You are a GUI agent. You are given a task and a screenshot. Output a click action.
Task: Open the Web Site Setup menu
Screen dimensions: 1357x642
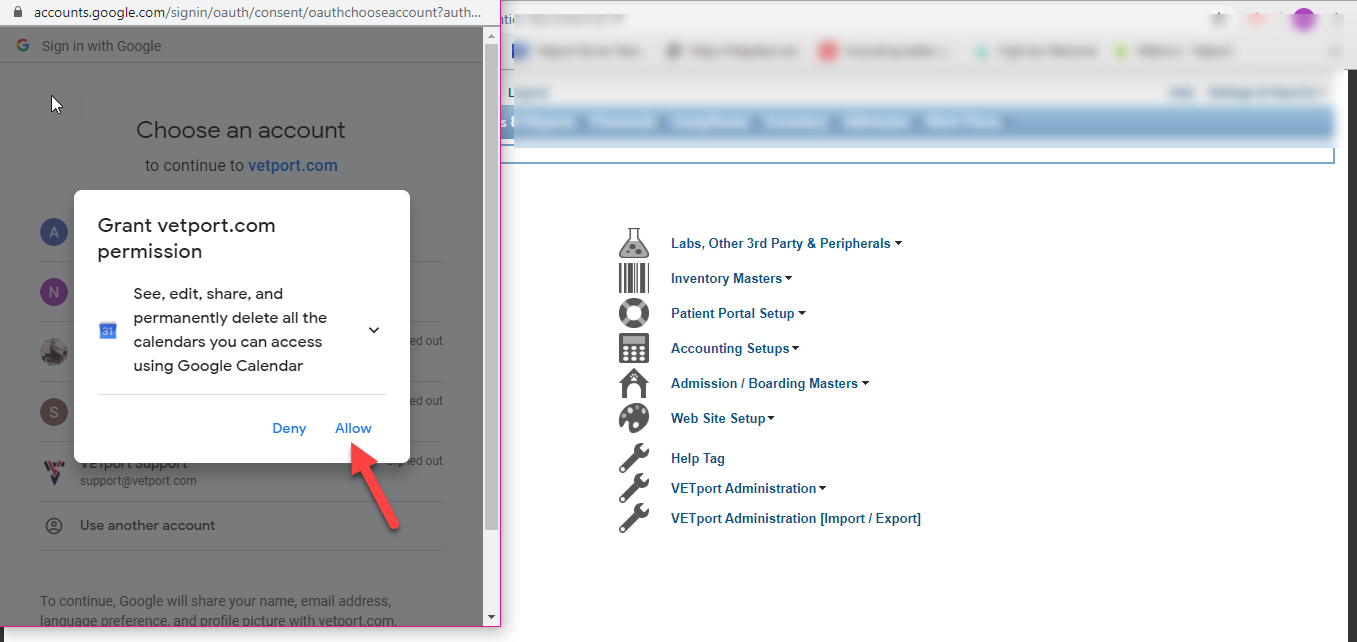coord(718,418)
